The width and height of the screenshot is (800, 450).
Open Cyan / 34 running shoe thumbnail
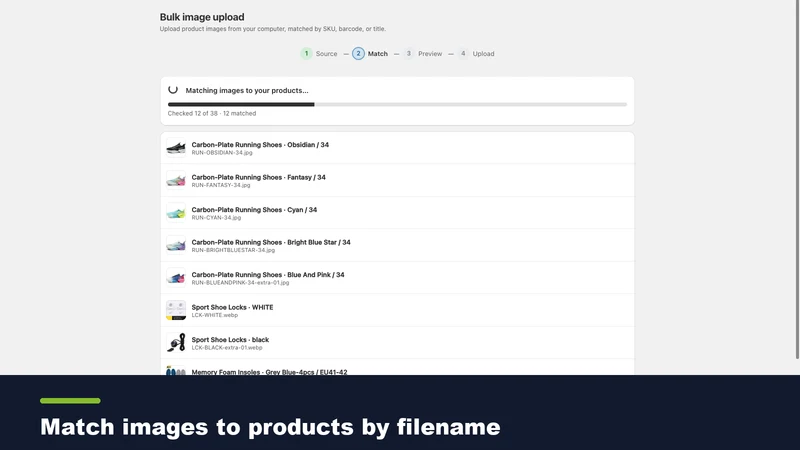(x=176, y=213)
